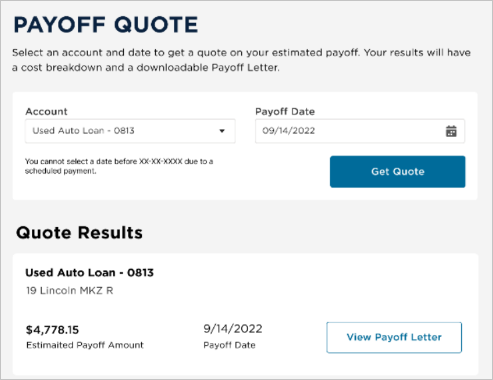
Task: Click the 19 Lincoln MKZ R vehicle text
Action: pos(70,291)
